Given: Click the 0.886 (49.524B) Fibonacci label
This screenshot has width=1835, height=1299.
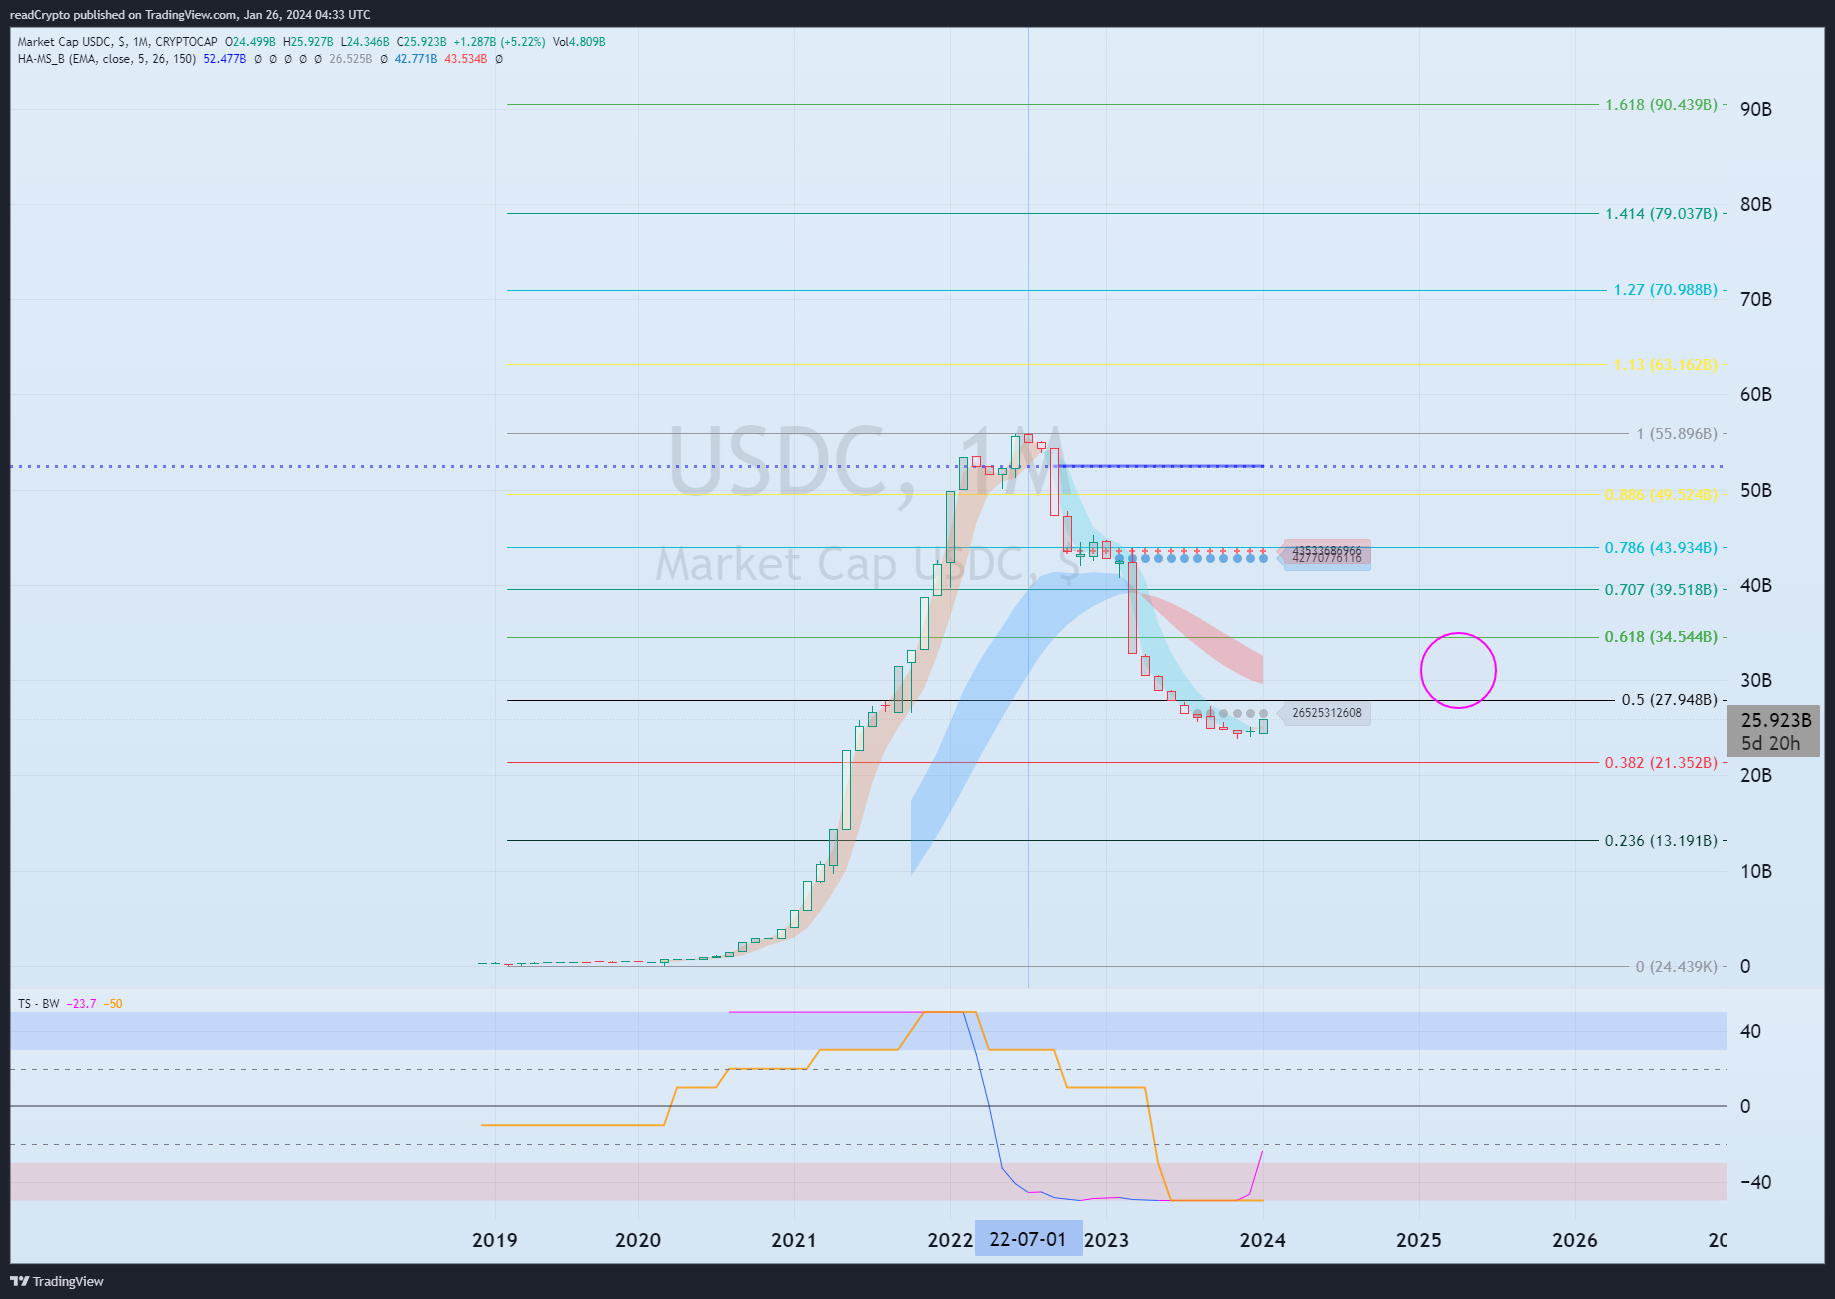Looking at the screenshot, I should [x=1661, y=495].
